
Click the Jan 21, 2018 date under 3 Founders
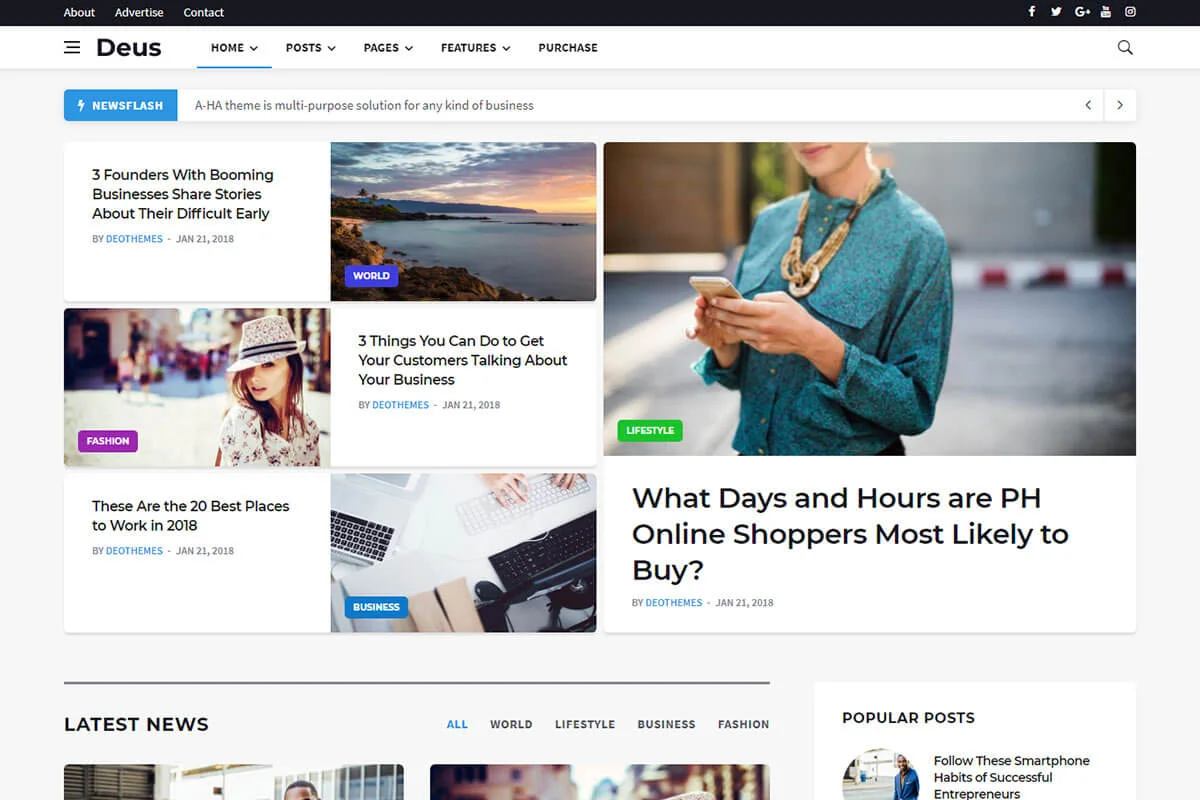point(205,239)
